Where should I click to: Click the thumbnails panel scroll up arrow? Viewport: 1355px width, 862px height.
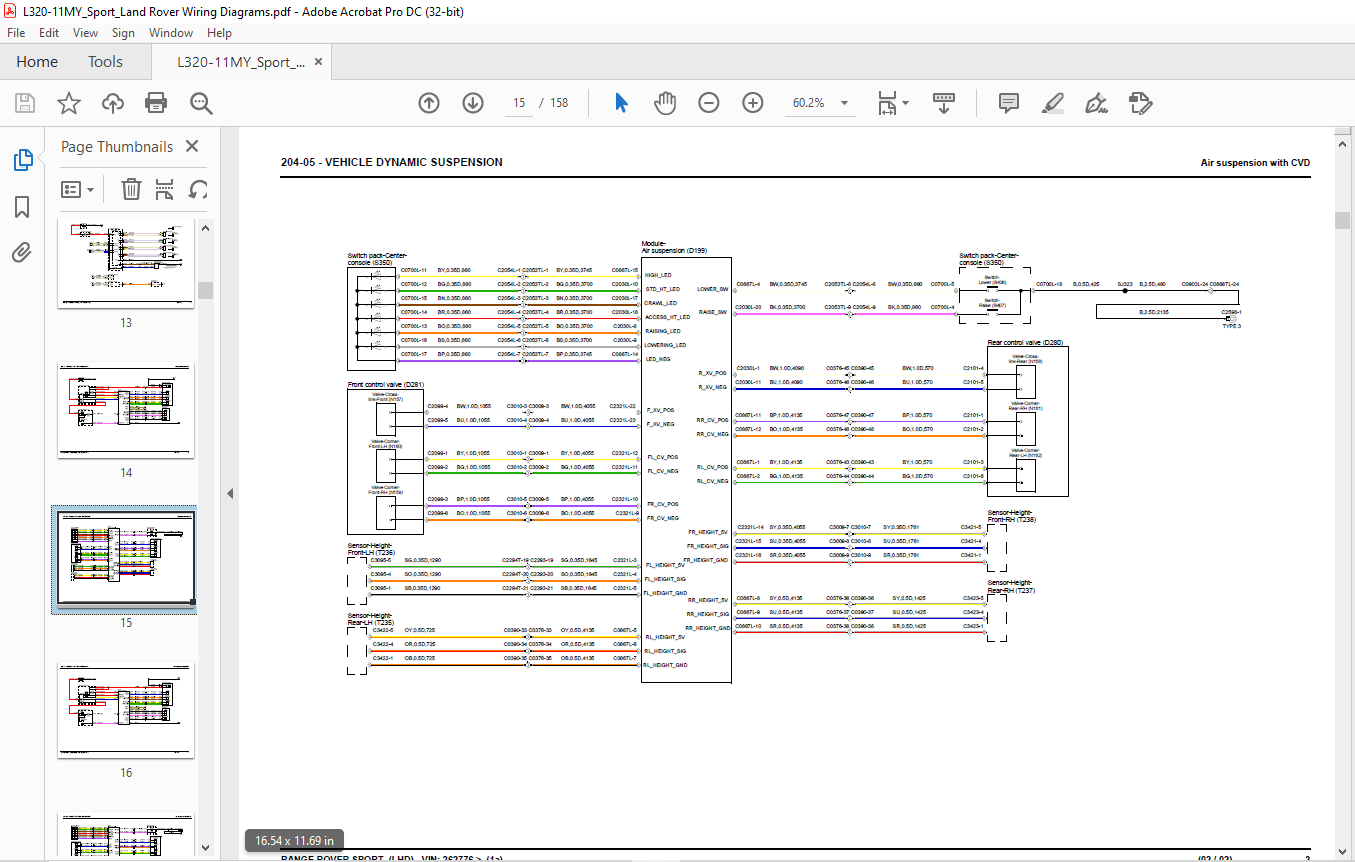point(205,227)
